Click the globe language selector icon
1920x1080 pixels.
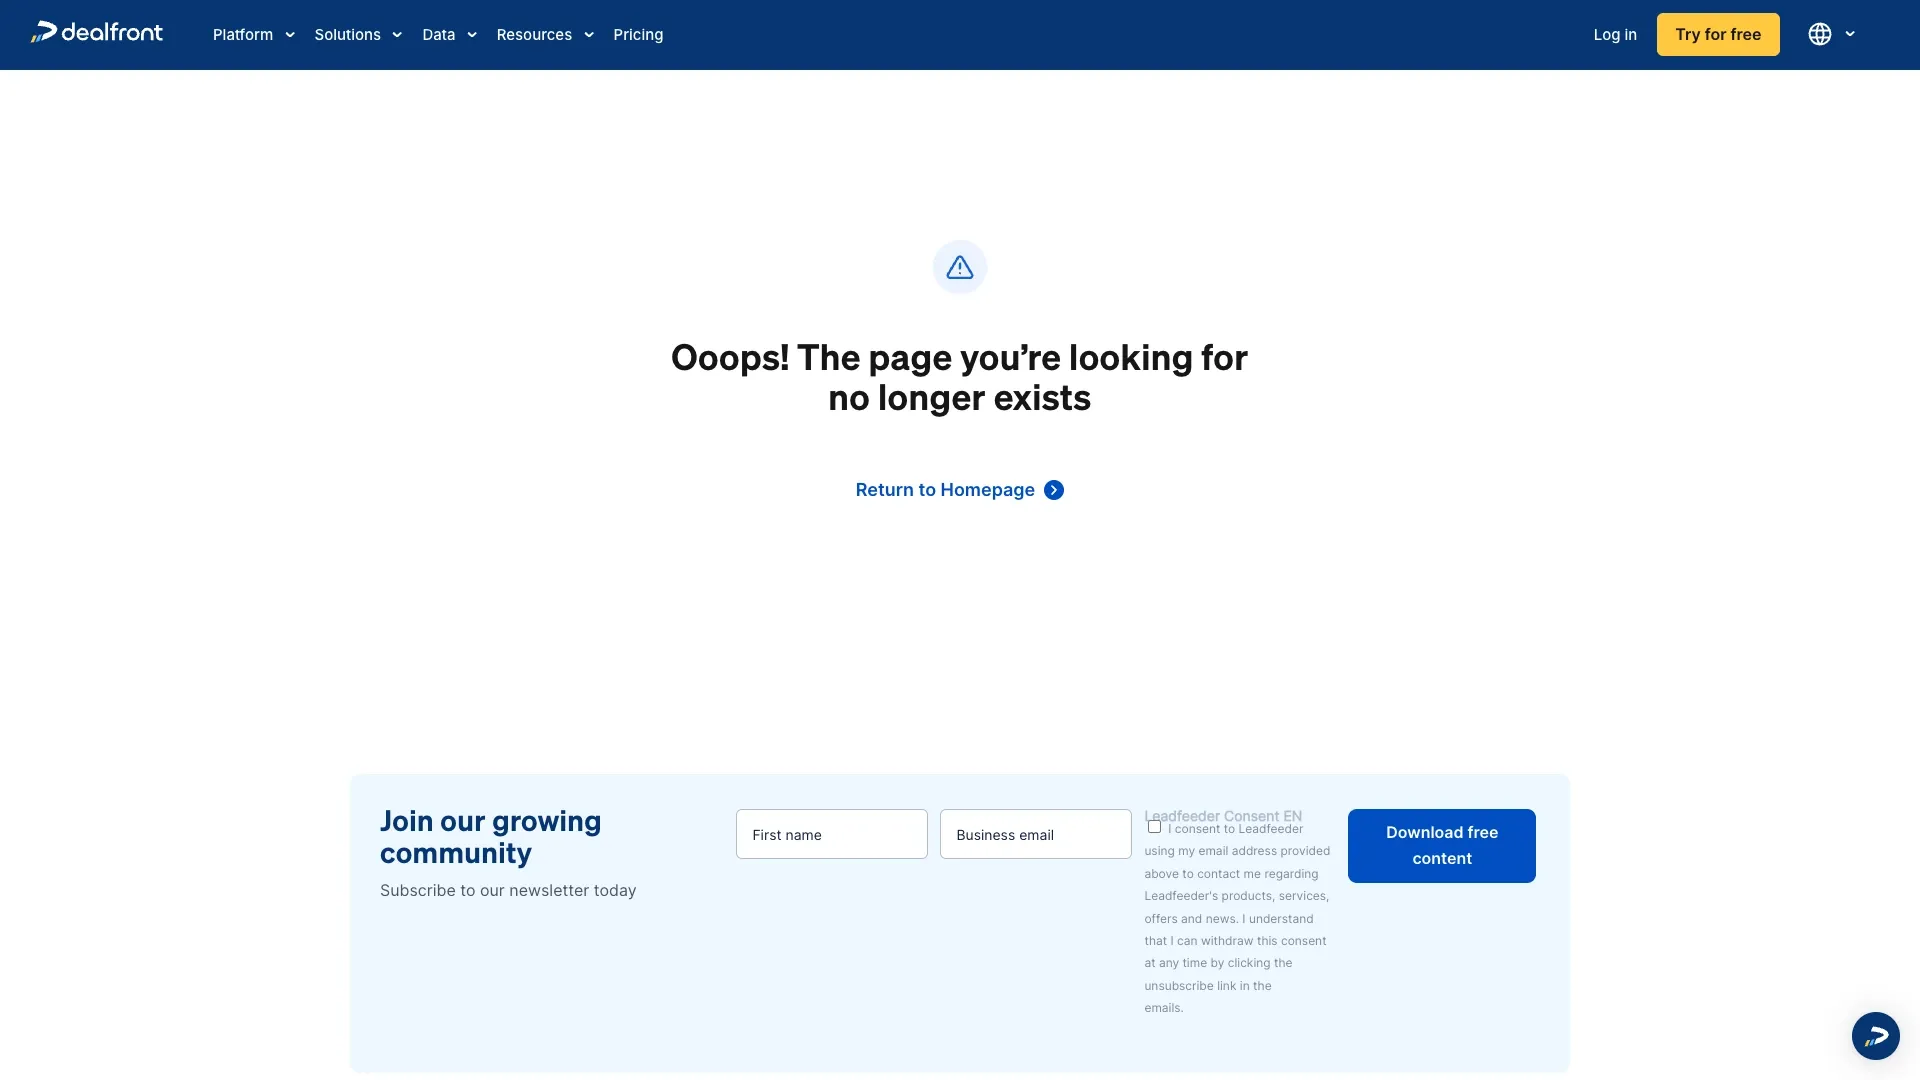[x=1819, y=34]
